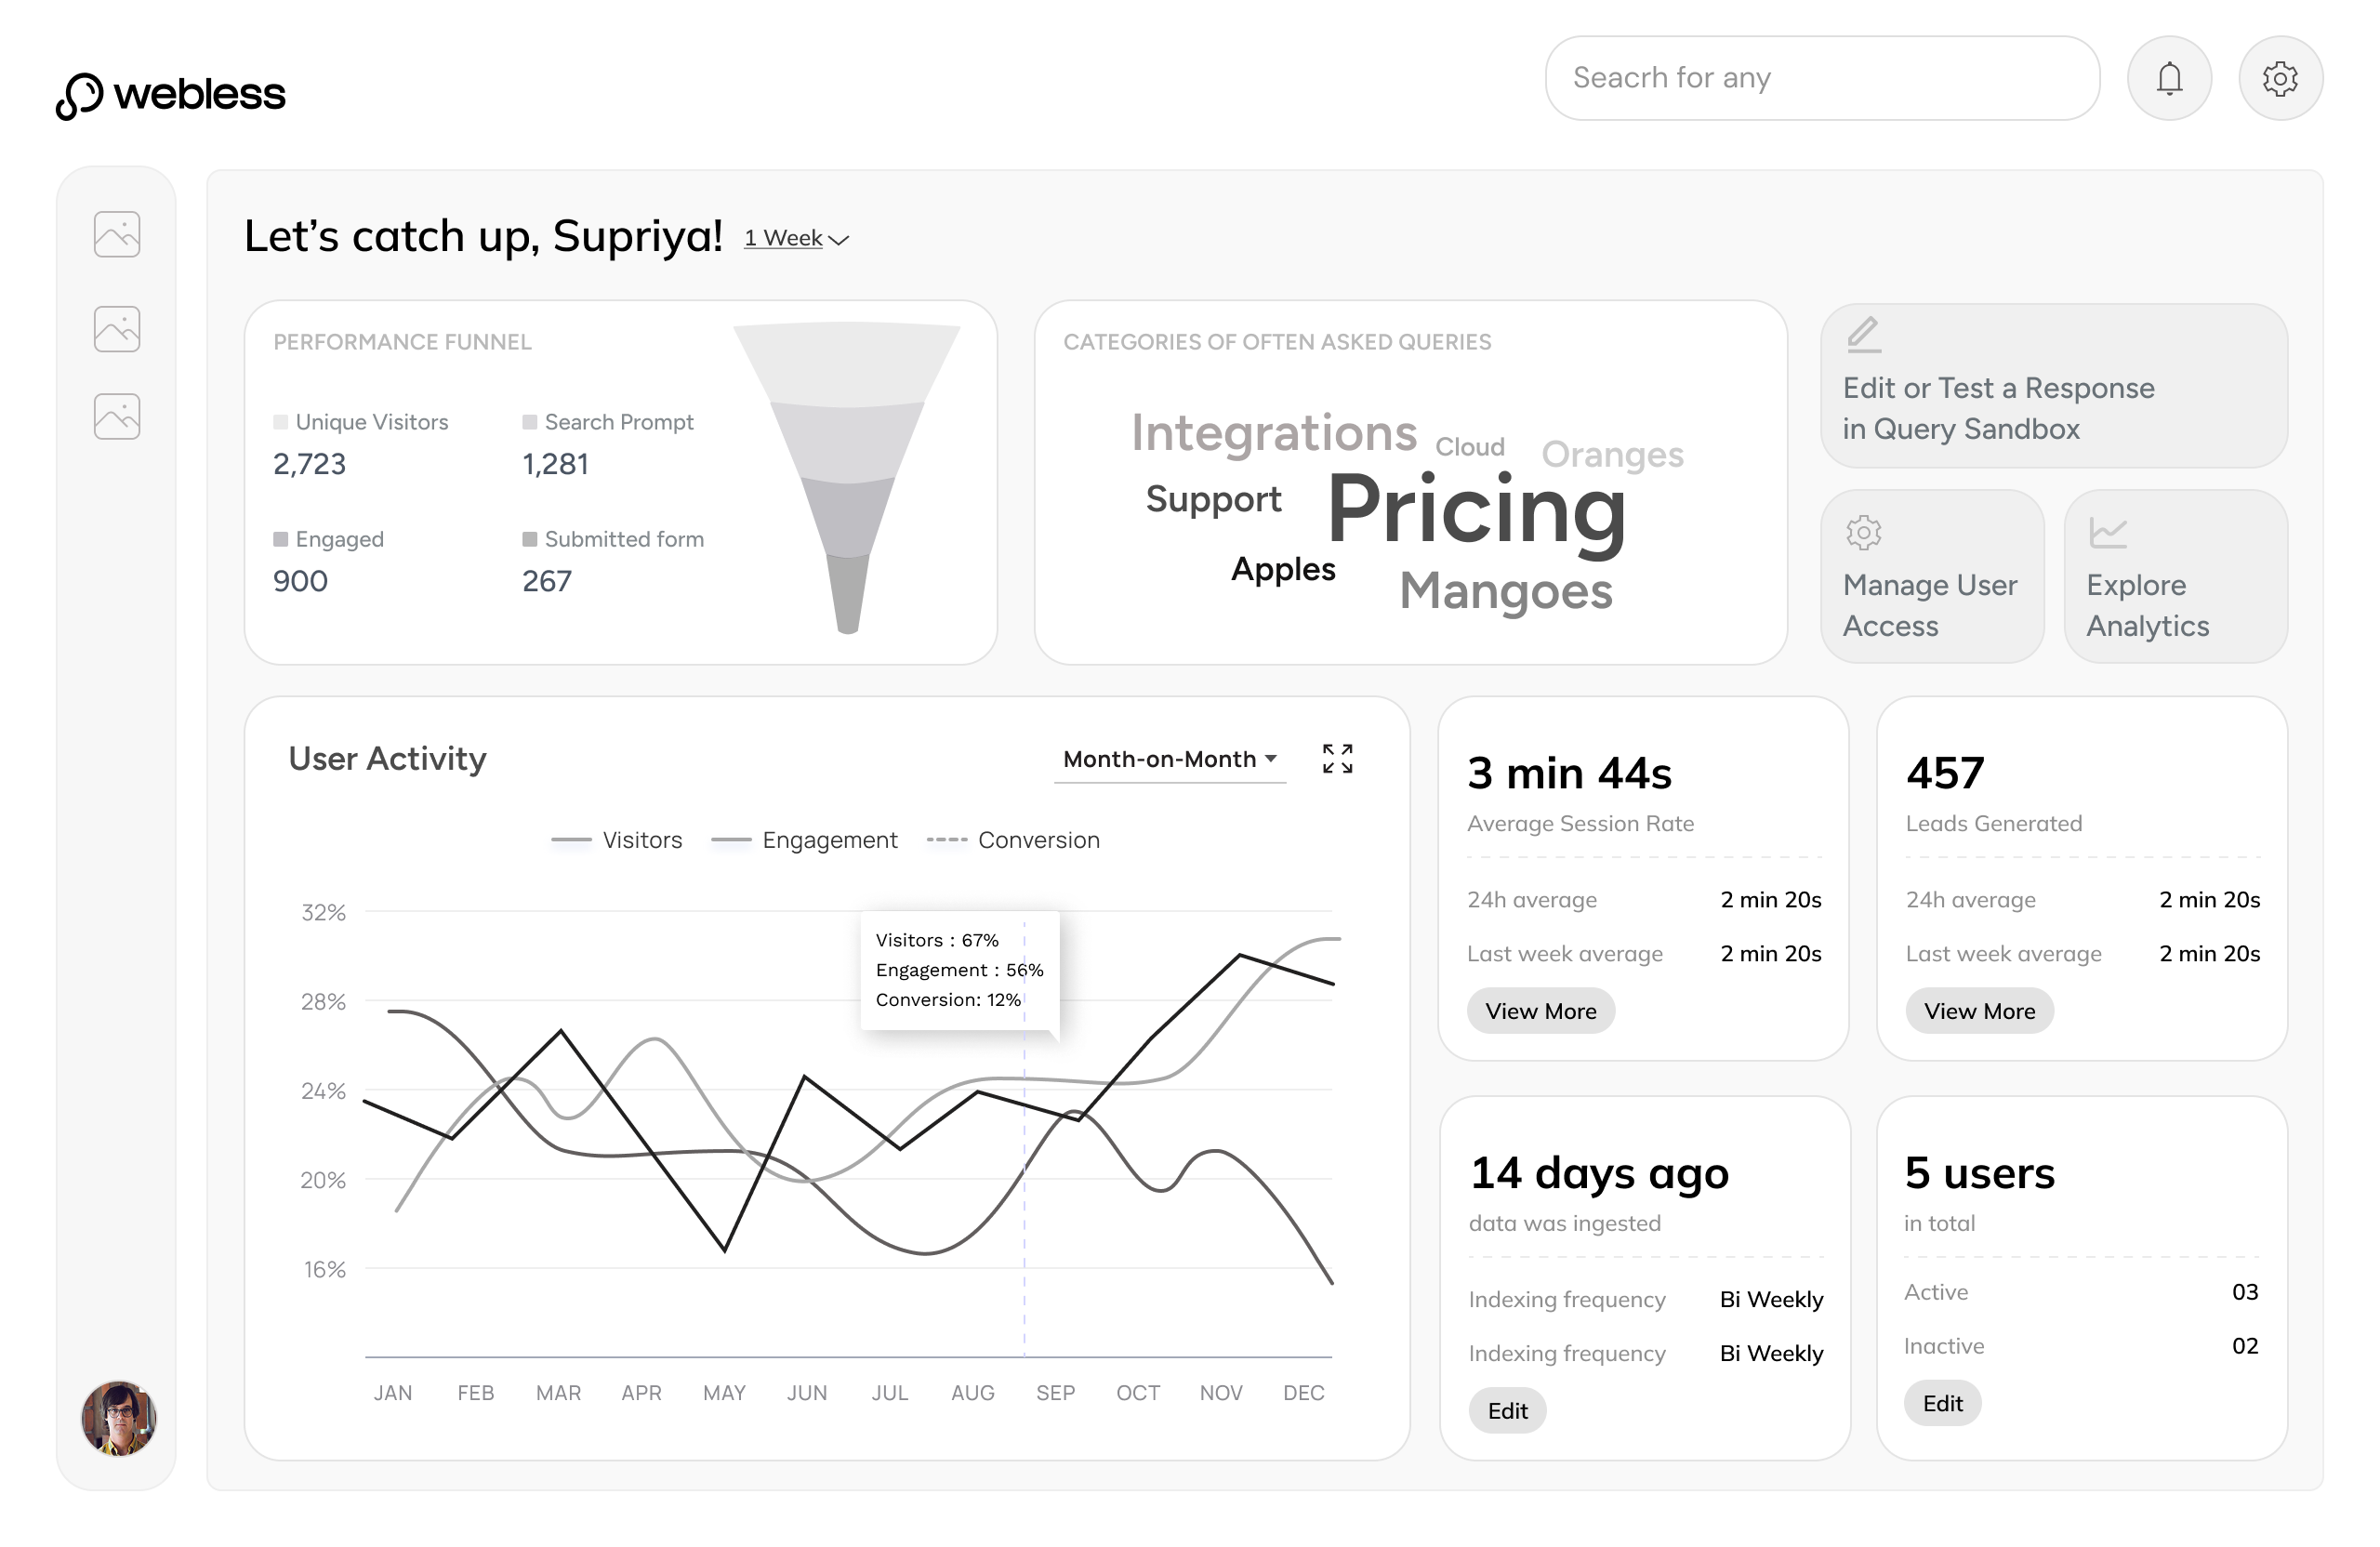The image size is (2380, 1547).
Task: Click the notification bell icon
Action: [2168, 78]
